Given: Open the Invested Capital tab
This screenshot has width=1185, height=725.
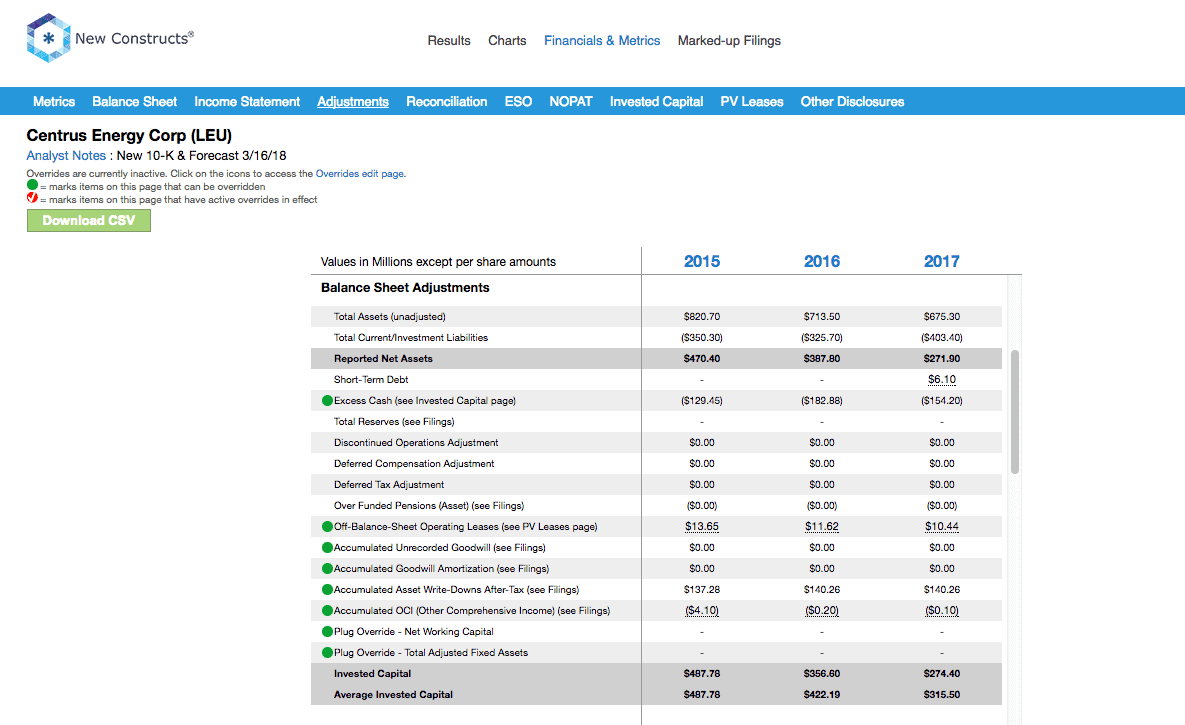Looking at the screenshot, I should click(657, 101).
